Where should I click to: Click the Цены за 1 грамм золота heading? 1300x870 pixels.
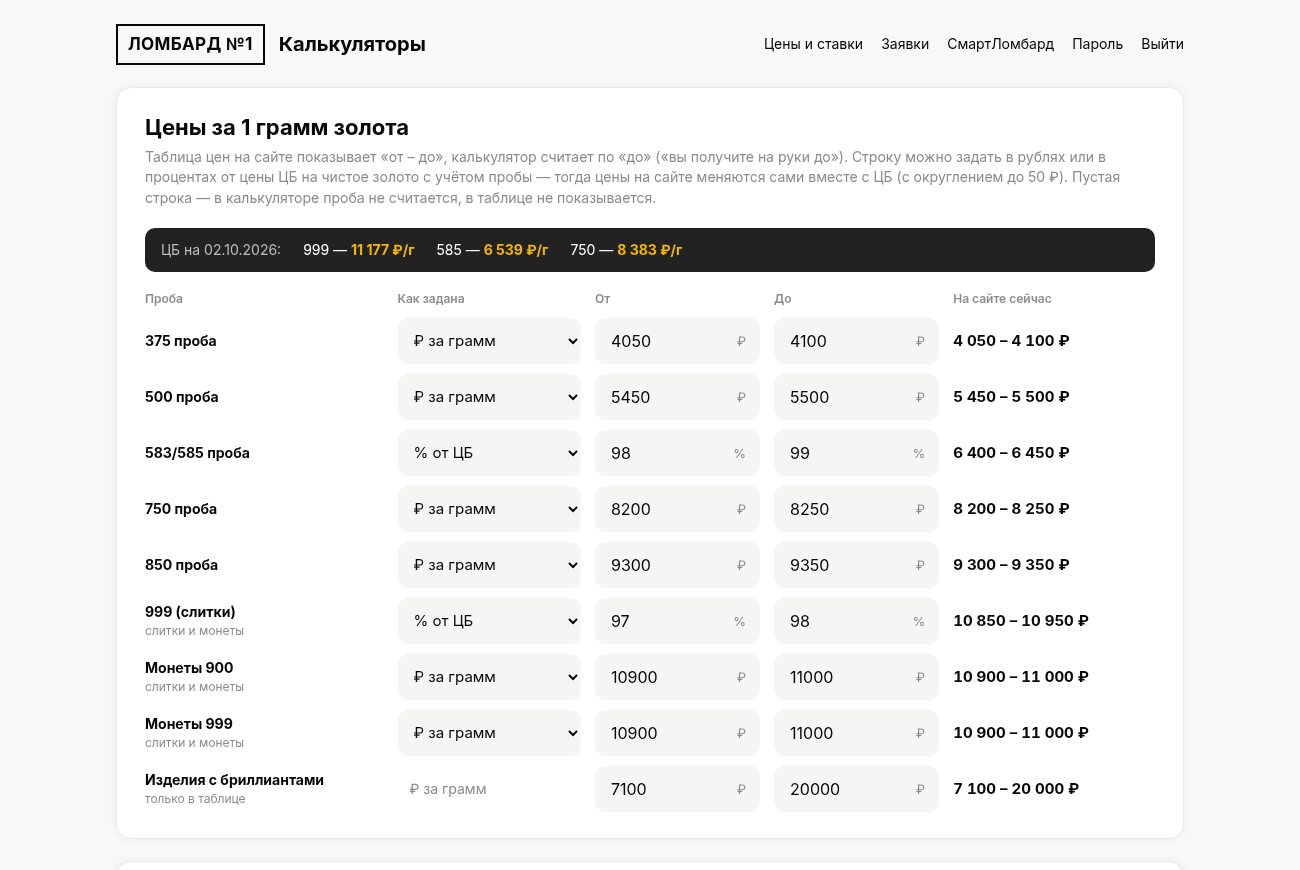277,128
